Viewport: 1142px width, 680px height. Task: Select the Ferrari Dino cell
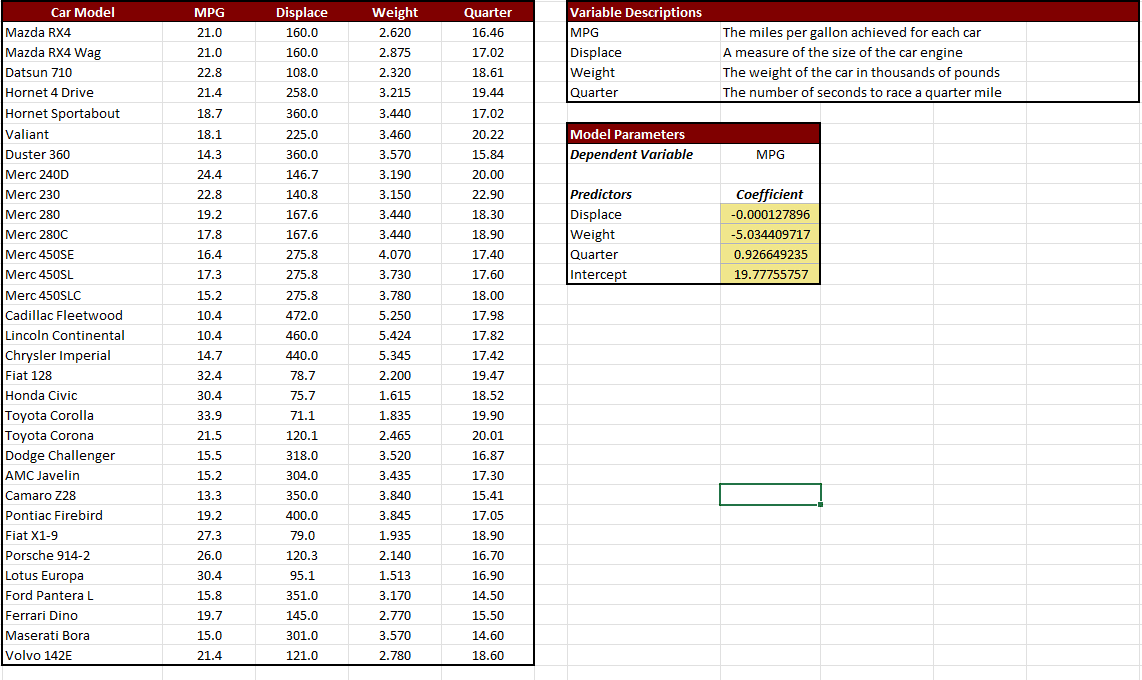coord(82,616)
